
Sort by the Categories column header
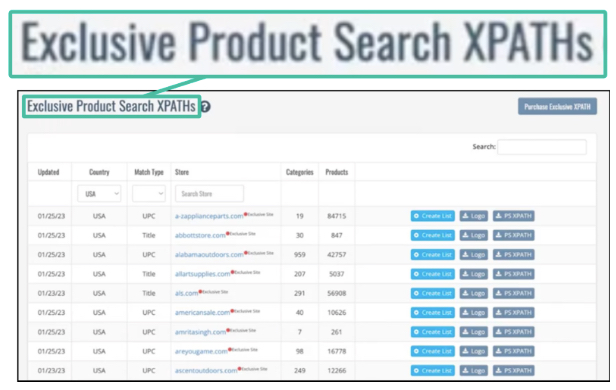[x=300, y=172]
